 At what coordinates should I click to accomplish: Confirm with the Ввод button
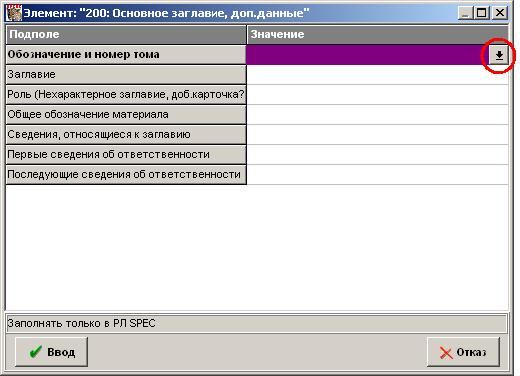pos(51,352)
